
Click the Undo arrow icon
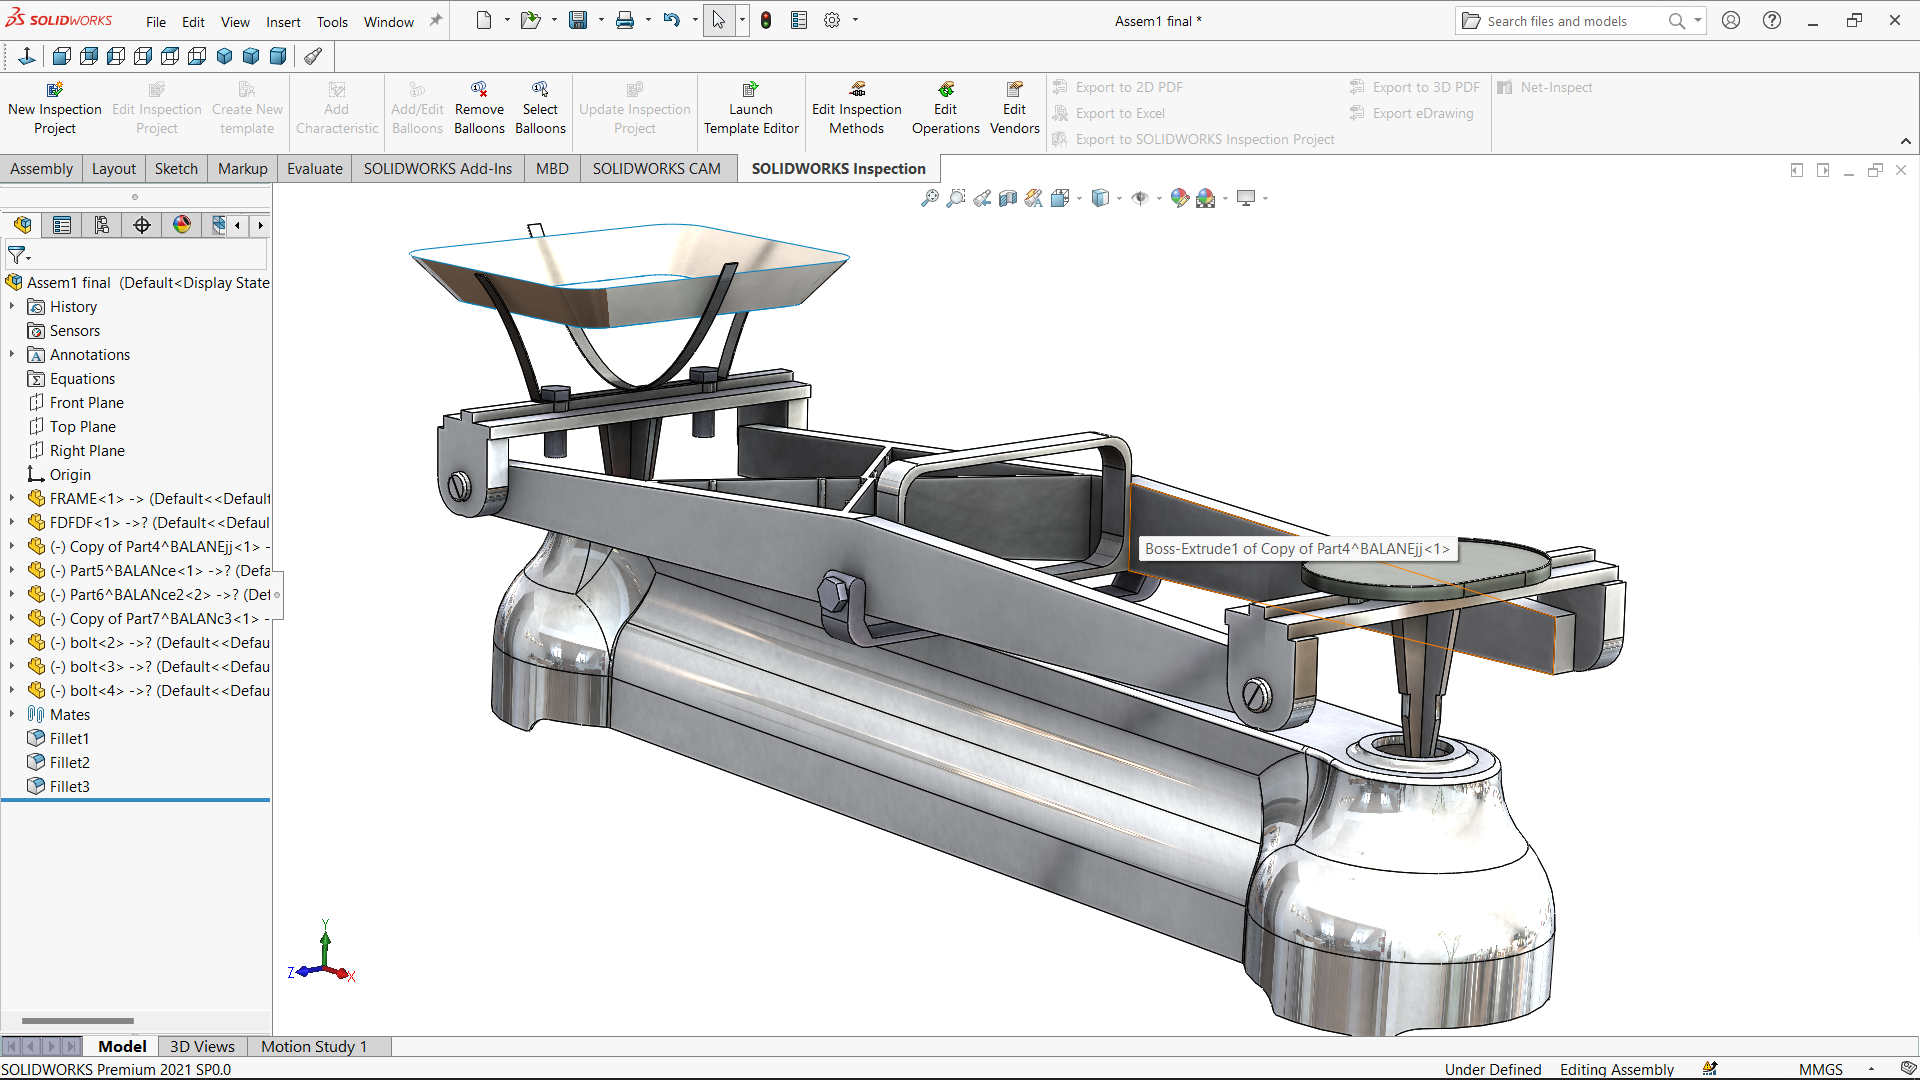[672, 20]
